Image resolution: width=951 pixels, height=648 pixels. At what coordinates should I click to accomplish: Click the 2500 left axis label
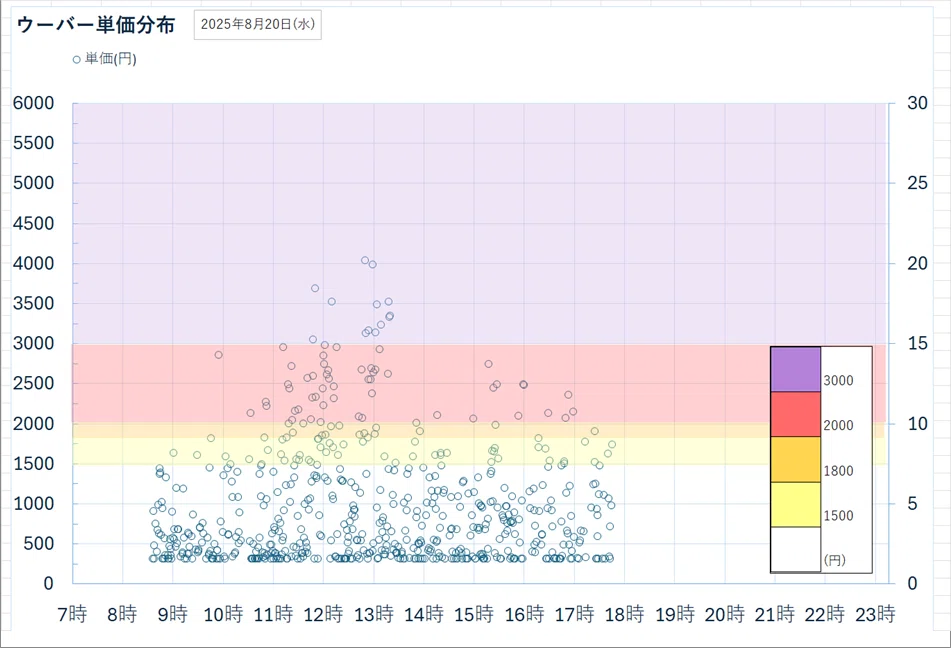[x=33, y=383]
